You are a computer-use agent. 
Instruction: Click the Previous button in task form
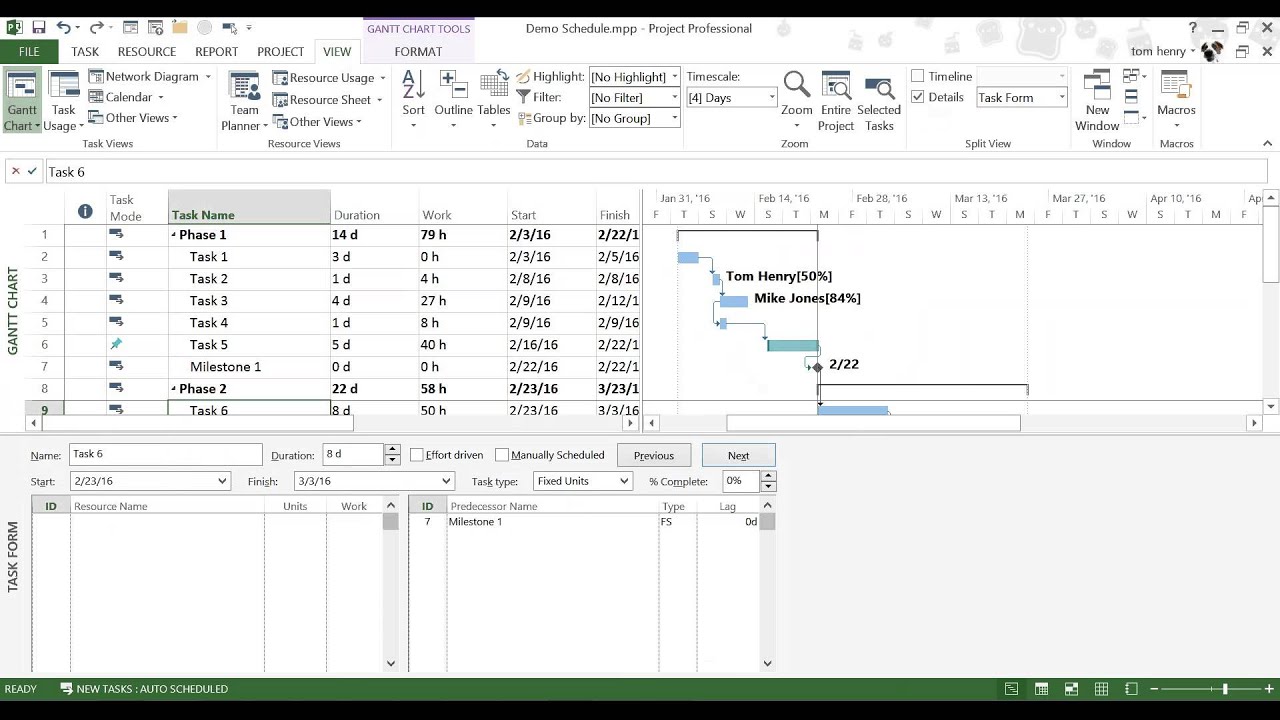(x=654, y=455)
